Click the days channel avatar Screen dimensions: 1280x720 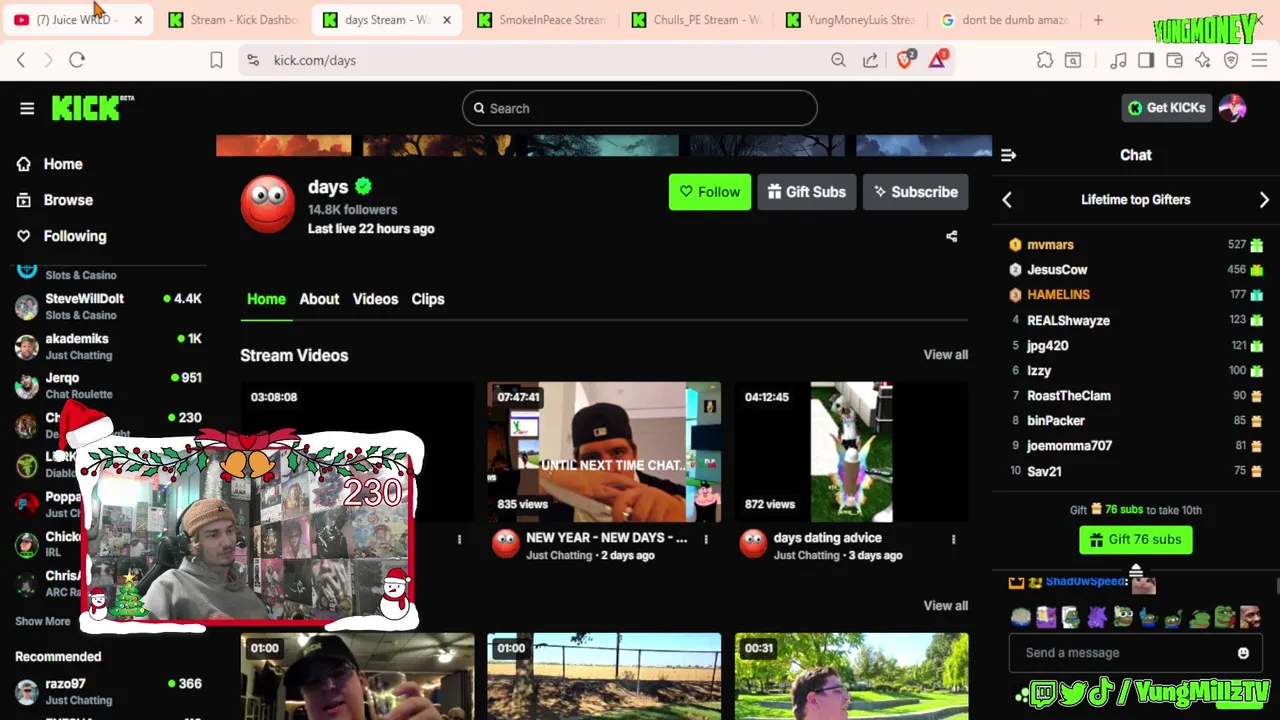267,203
